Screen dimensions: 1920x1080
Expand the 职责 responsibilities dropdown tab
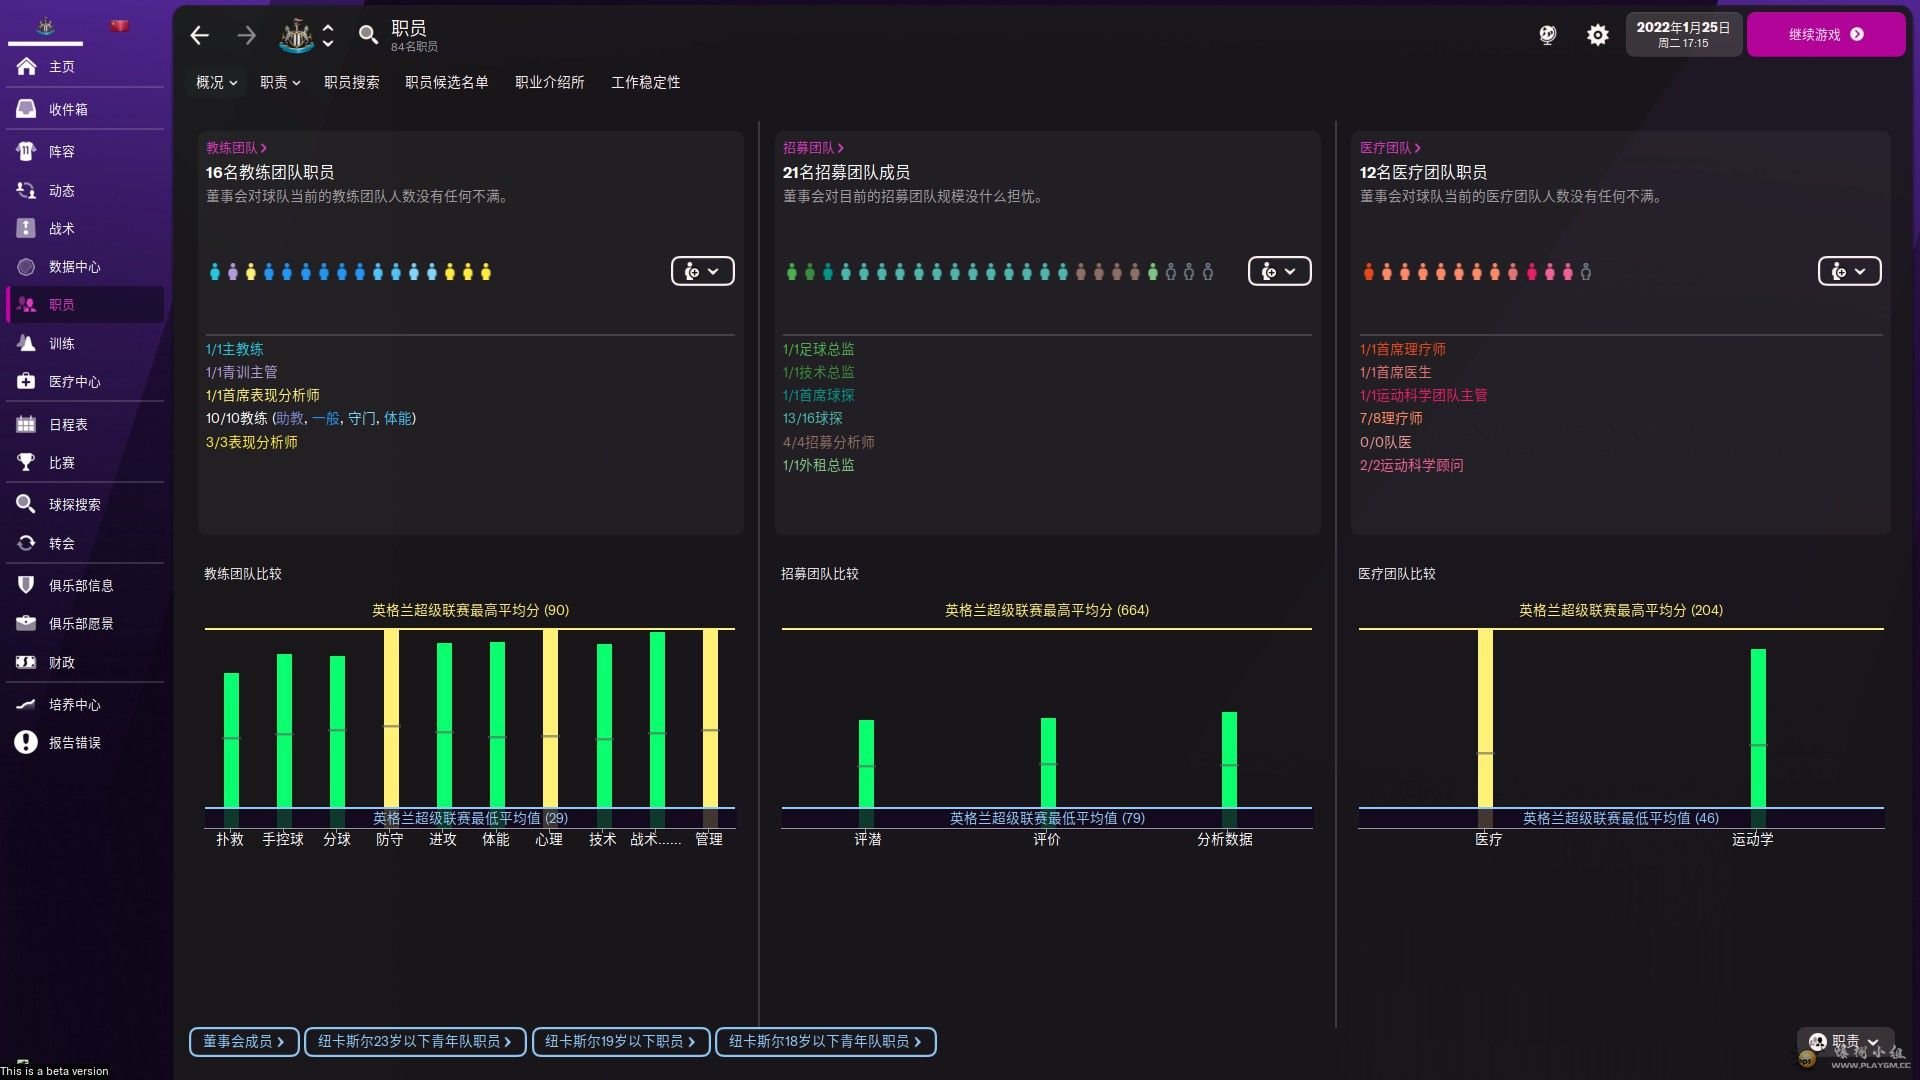coord(280,82)
